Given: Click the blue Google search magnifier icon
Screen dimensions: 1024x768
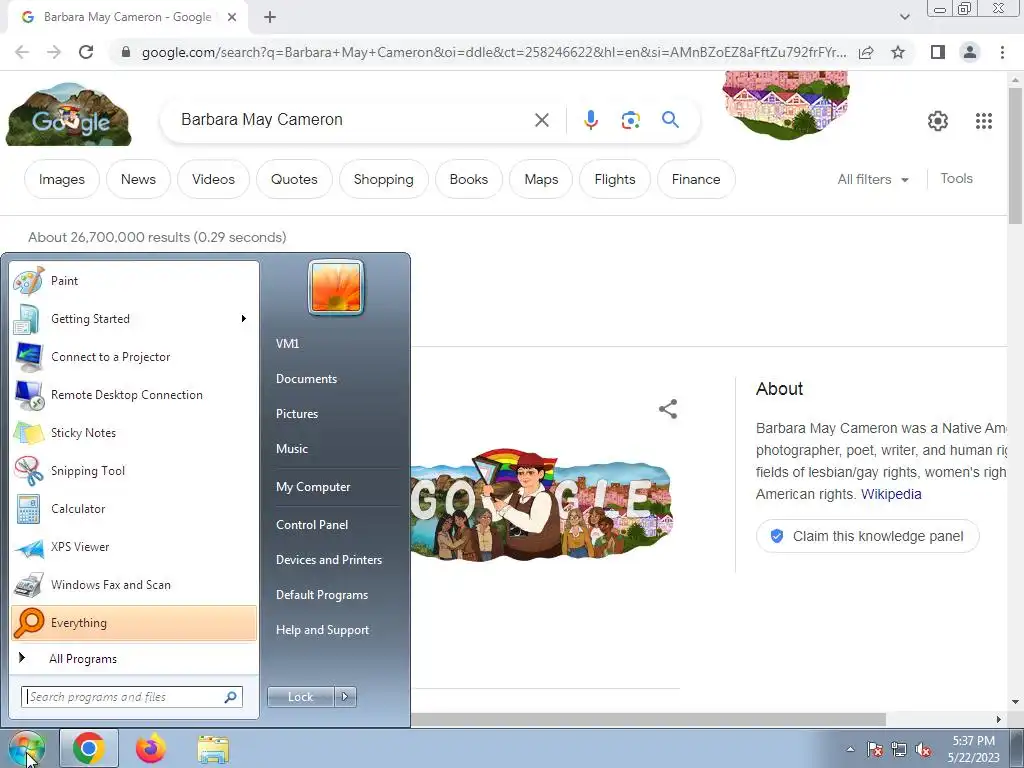Looking at the screenshot, I should click(670, 120).
